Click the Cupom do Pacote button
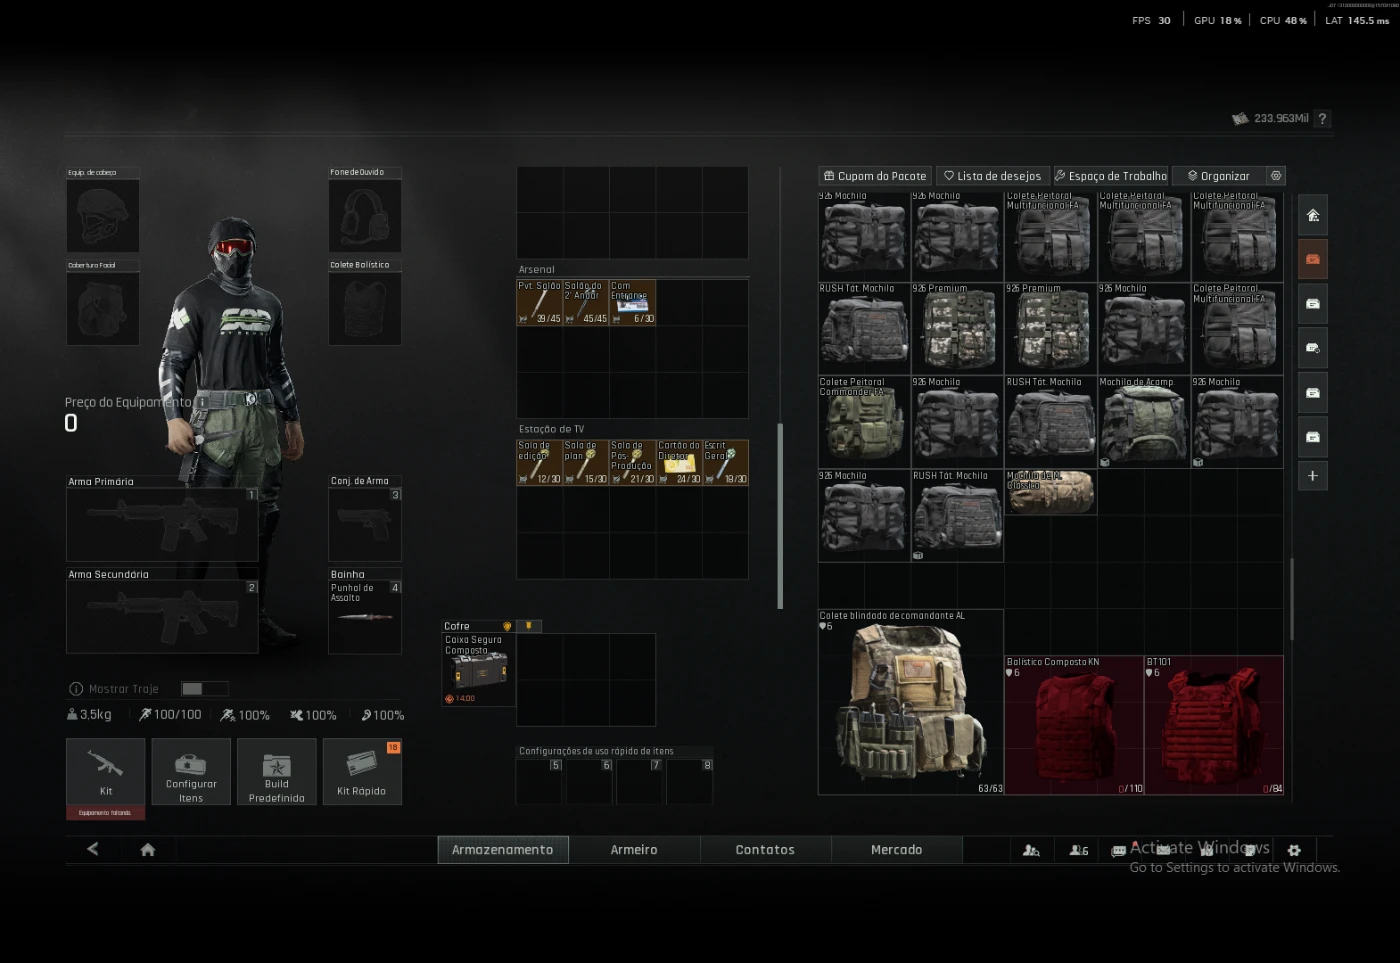 click(x=875, y=176)
